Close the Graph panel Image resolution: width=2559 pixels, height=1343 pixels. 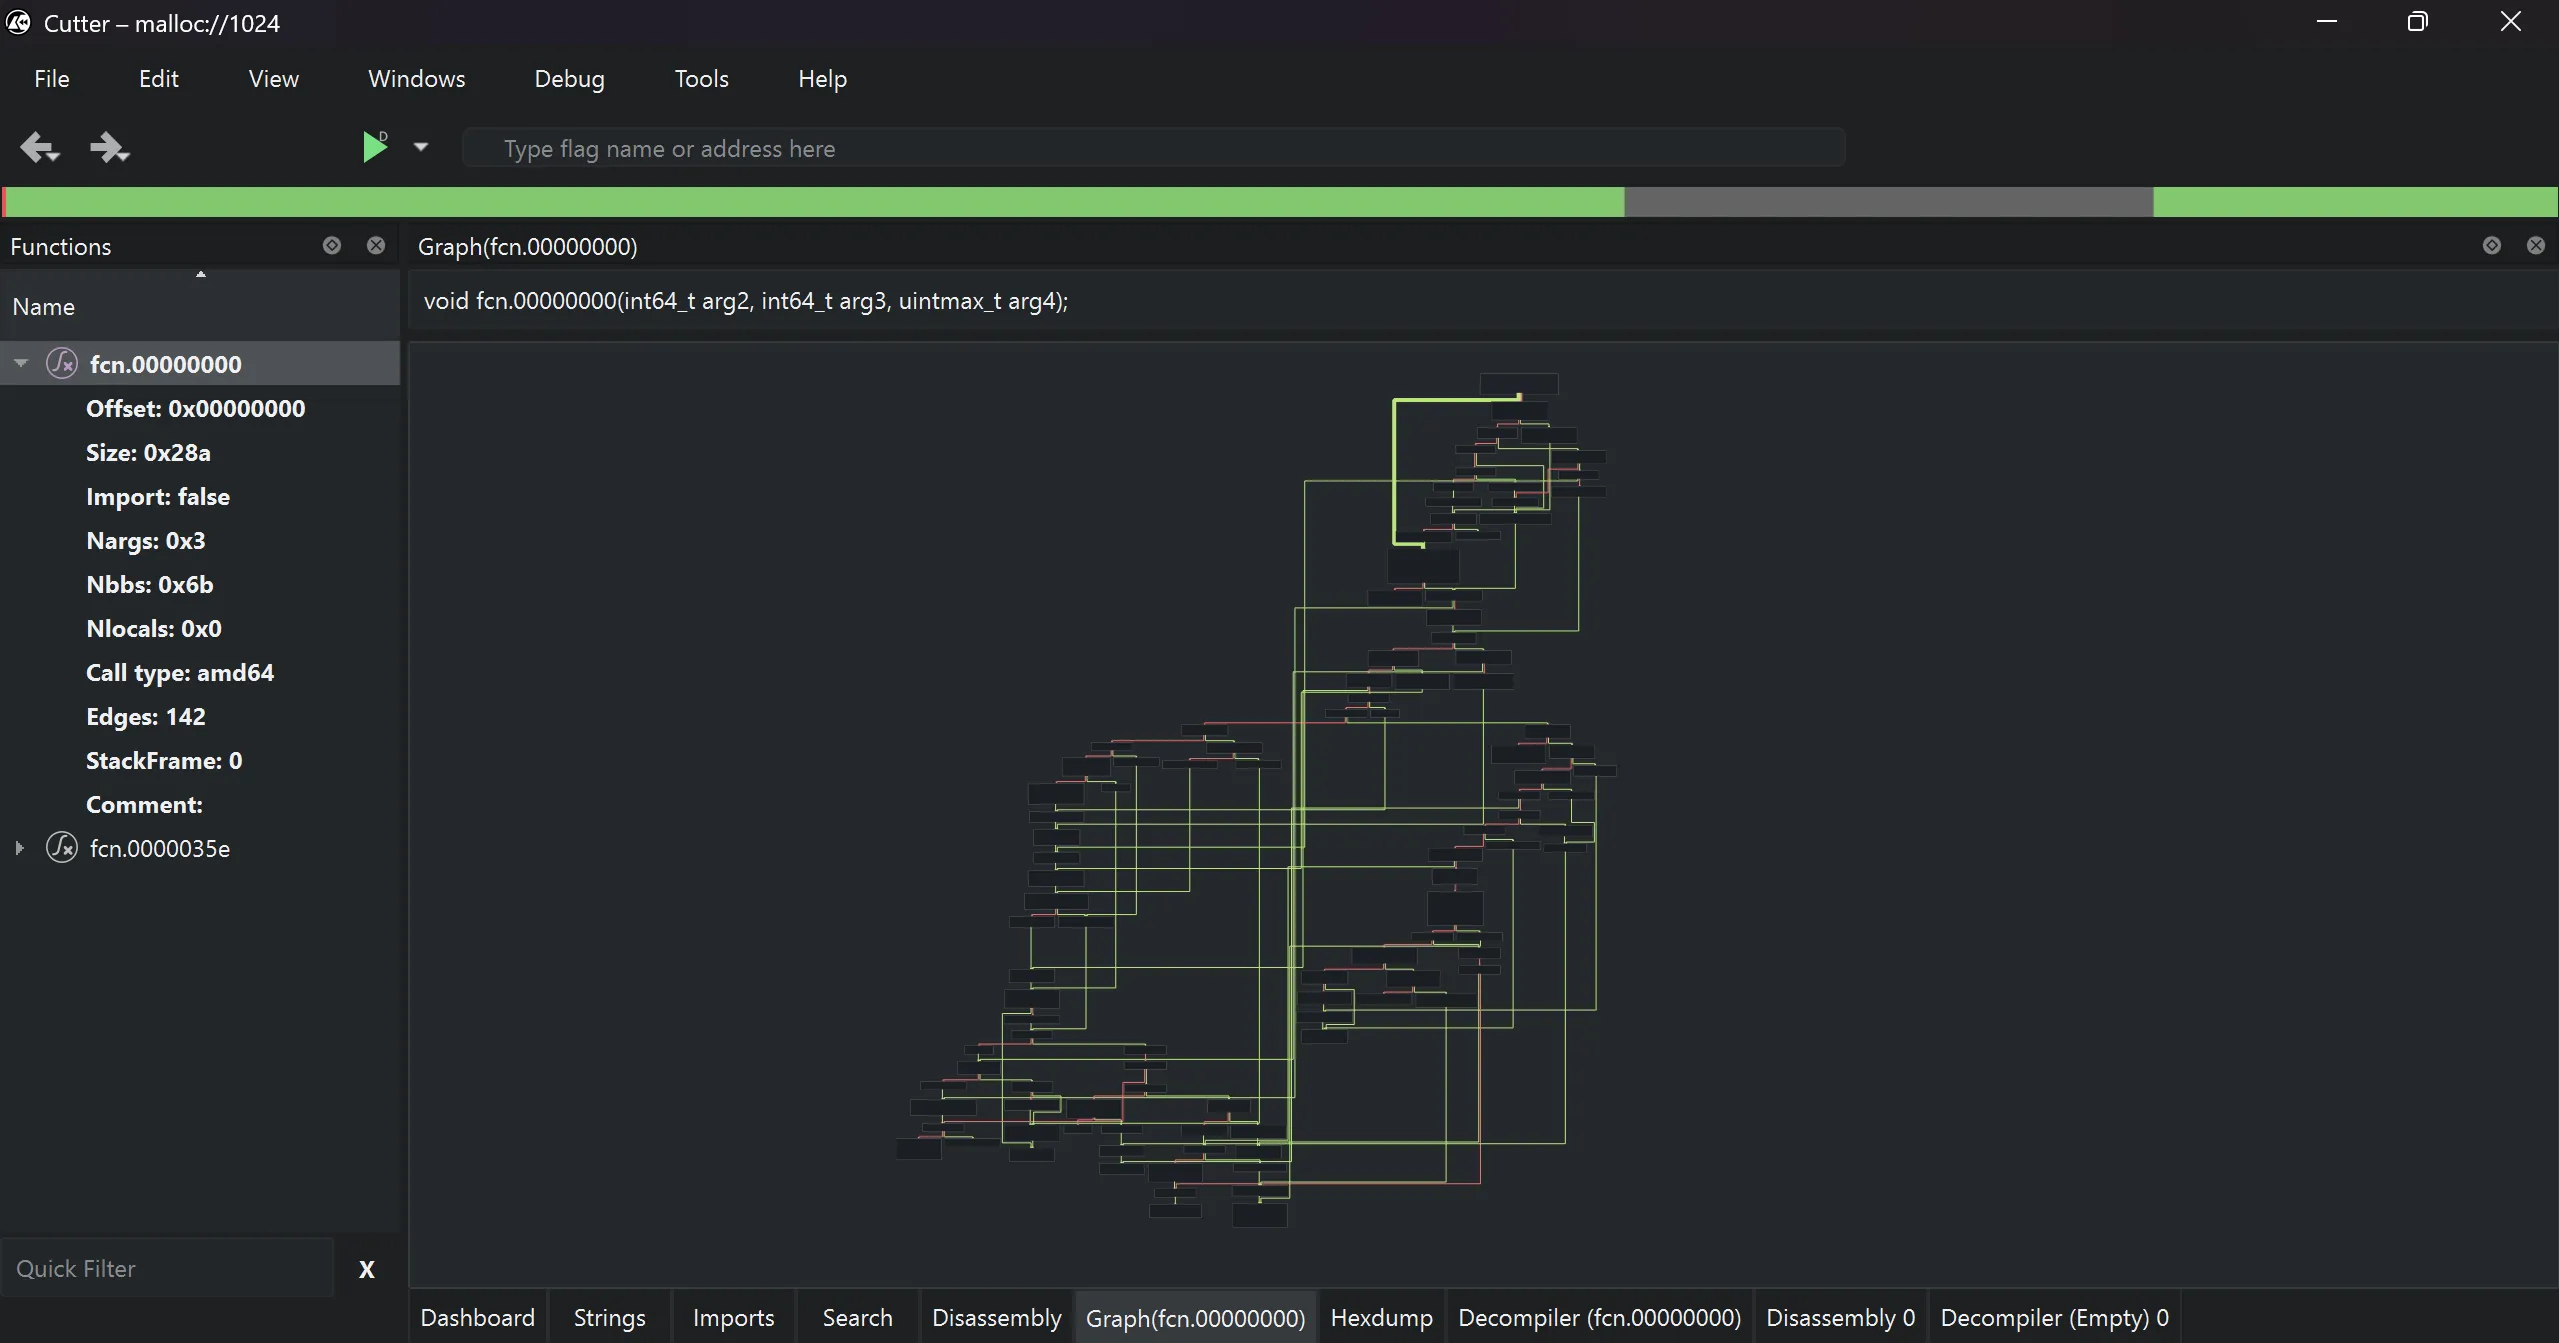[x=2535, y=246]
